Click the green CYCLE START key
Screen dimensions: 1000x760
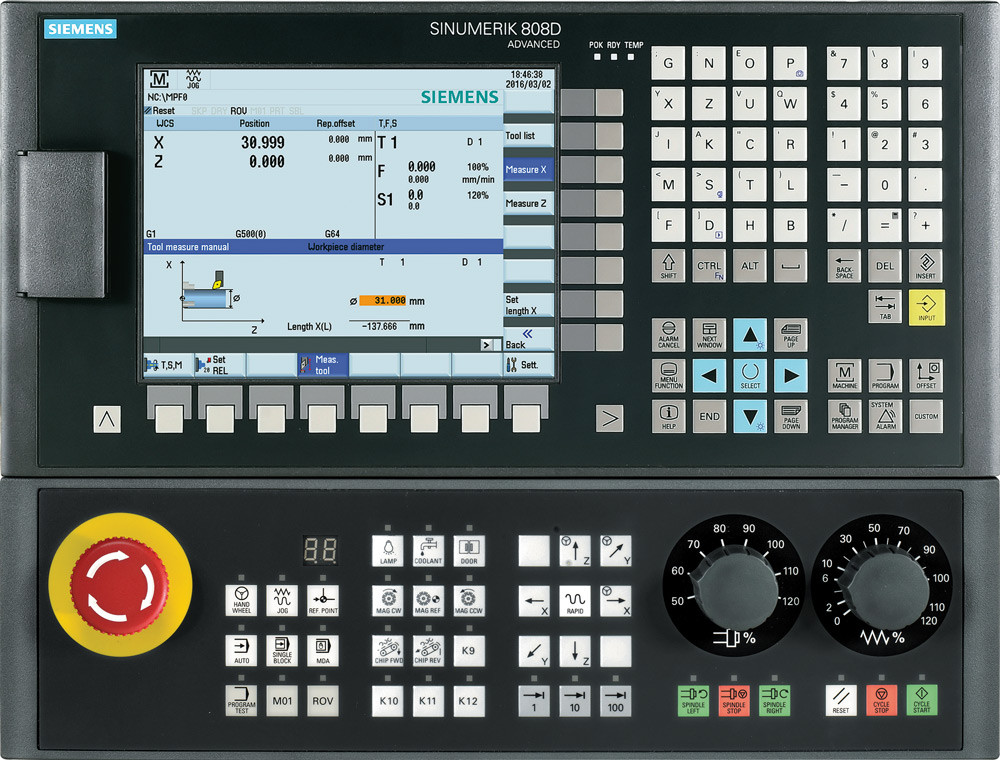click(x=922, y=700)
